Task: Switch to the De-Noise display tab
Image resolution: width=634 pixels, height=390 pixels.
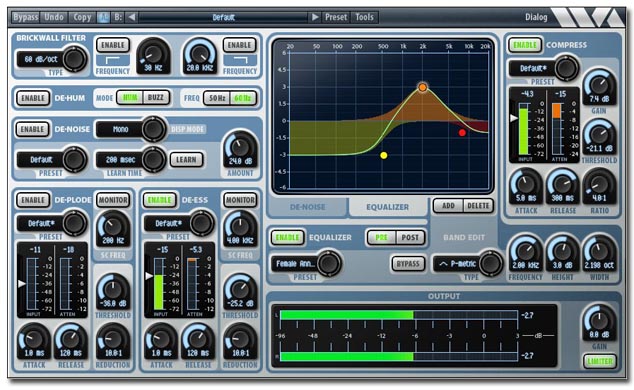Action: point(307,207)
